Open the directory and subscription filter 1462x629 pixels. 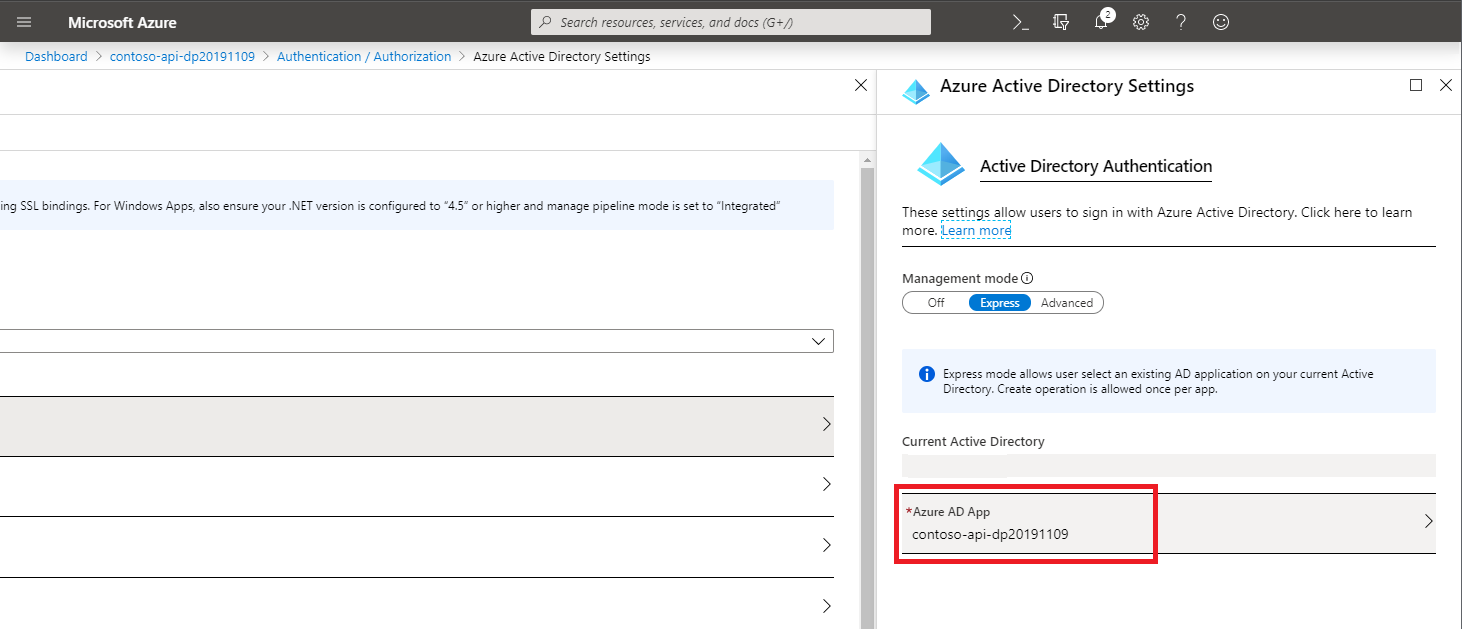point(1060,21)
